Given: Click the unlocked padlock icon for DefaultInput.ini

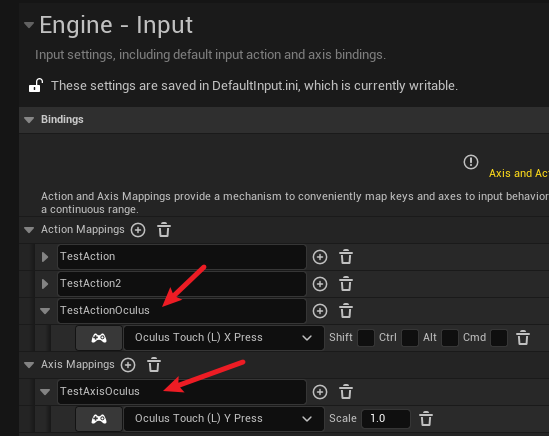Looking at the screenshot, I should (x=36, y=85).
